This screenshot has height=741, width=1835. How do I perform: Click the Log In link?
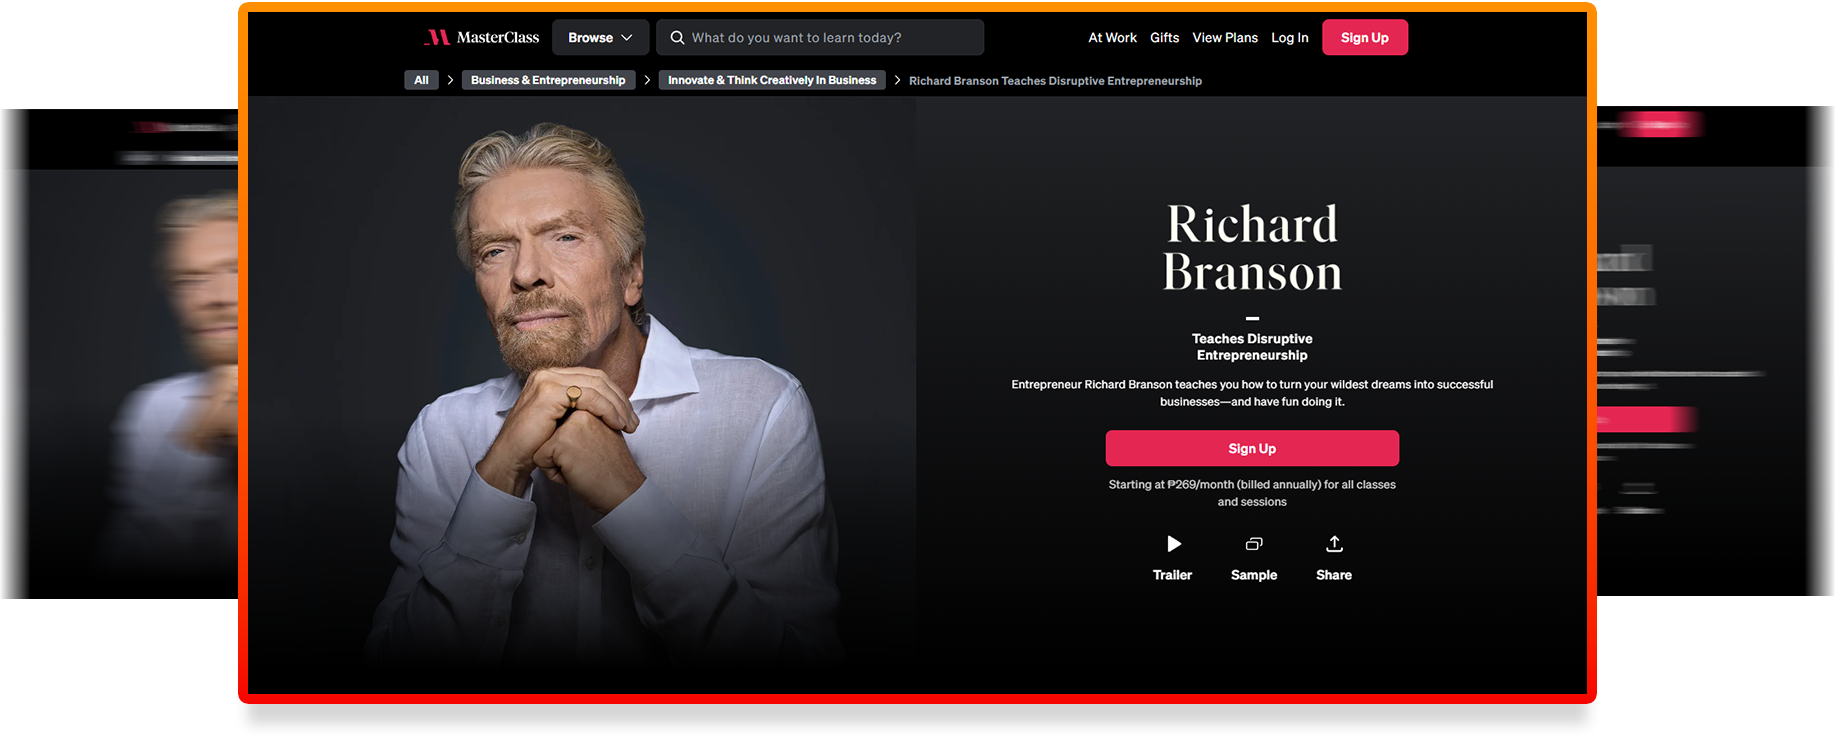coord(1289,38)
